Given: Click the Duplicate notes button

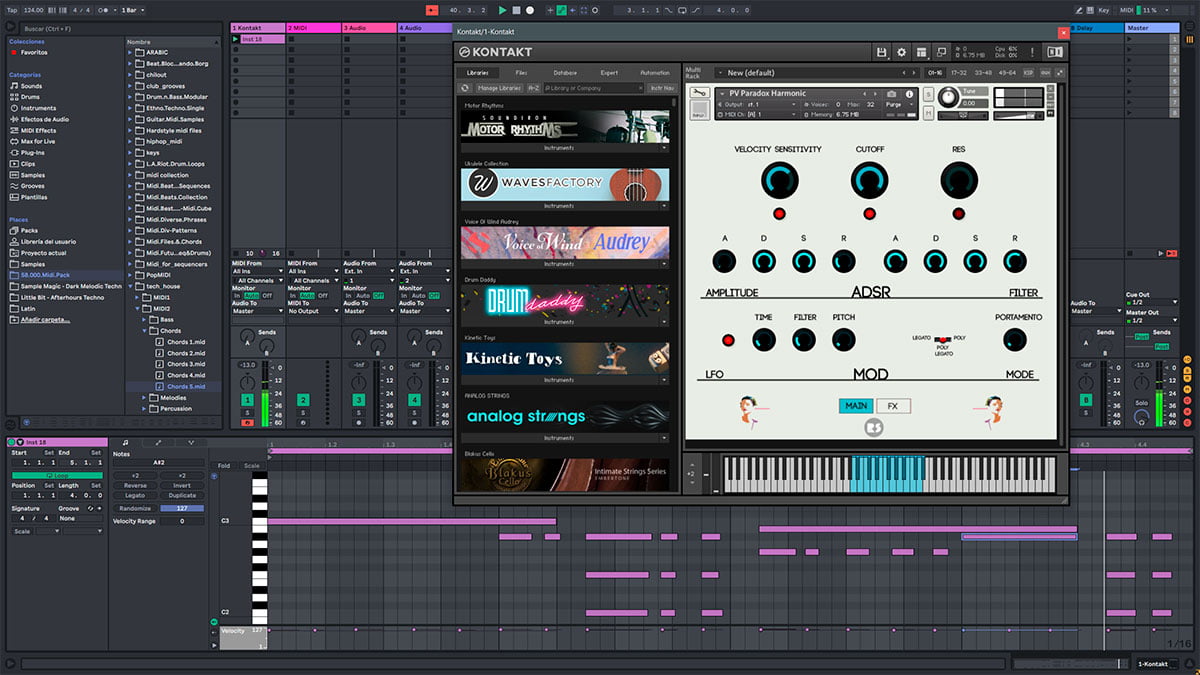Looking at the screenshot, I should [x=182, y=495].
